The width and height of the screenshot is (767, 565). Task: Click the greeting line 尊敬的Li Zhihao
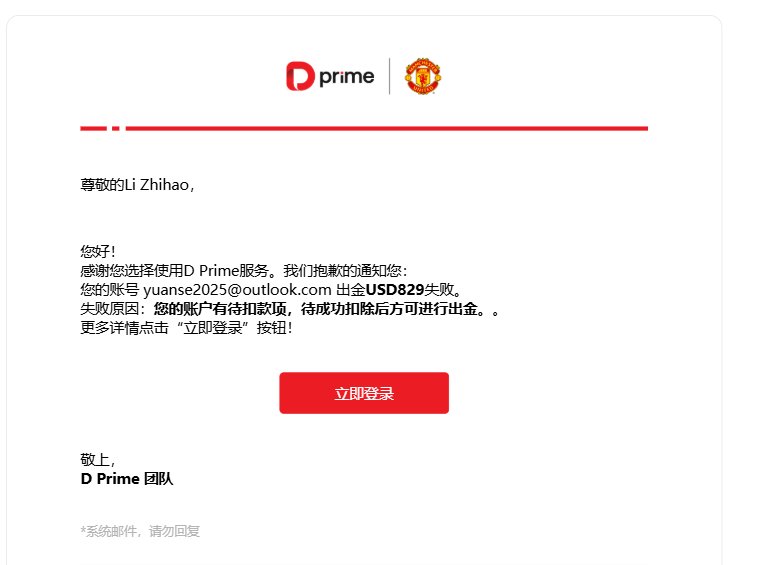(137, 184)
